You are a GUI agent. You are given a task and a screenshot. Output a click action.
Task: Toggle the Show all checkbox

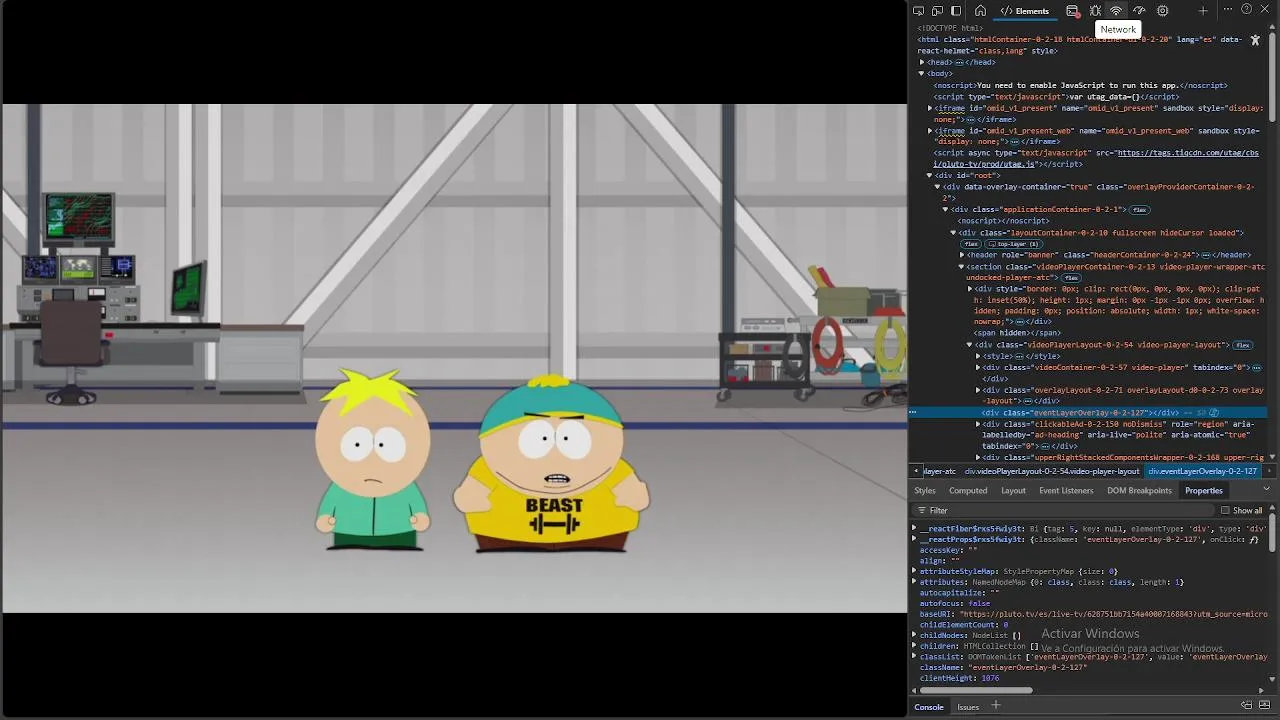pyautogui.click(x=1225, y=510)
